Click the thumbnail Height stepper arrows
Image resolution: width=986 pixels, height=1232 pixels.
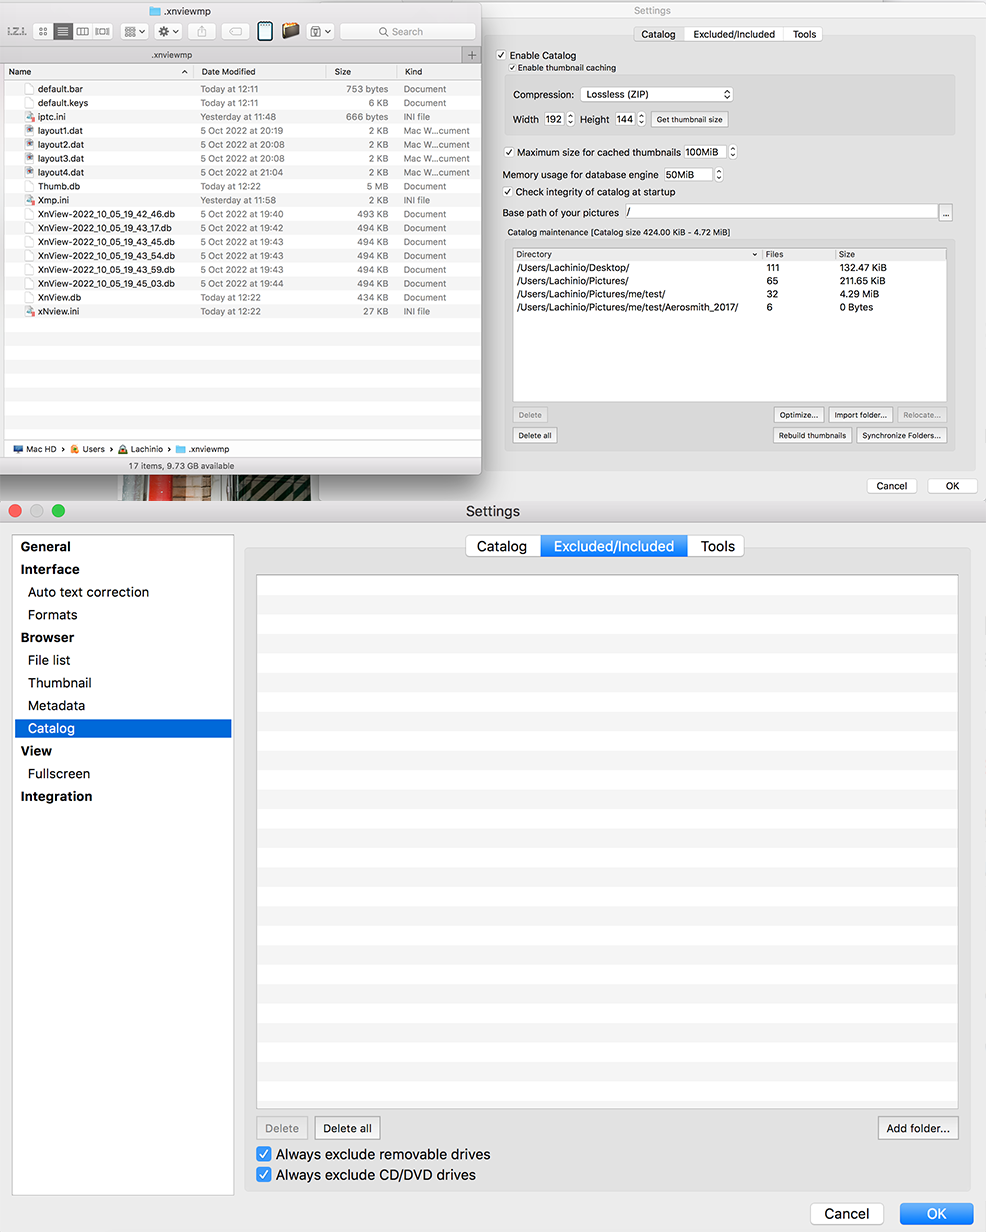(642, 119)
